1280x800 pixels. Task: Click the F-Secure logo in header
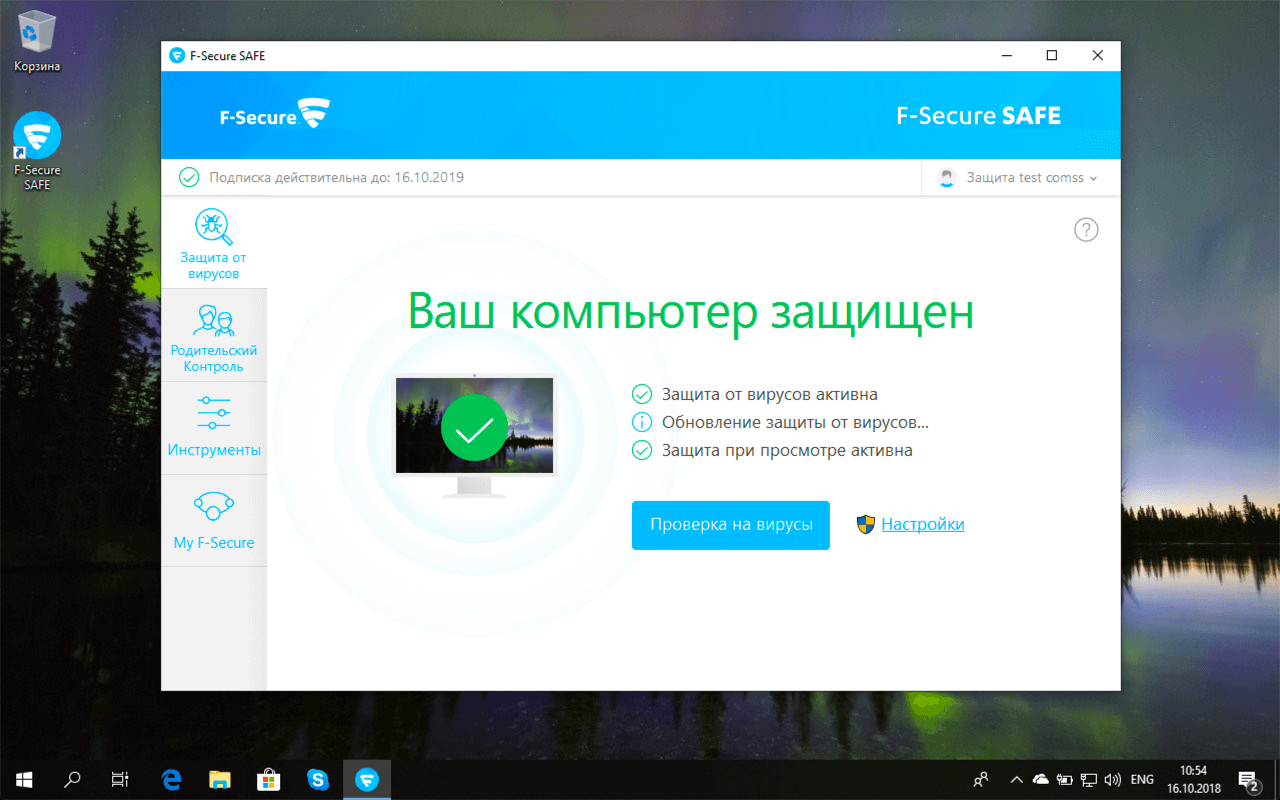coord(274,115)
